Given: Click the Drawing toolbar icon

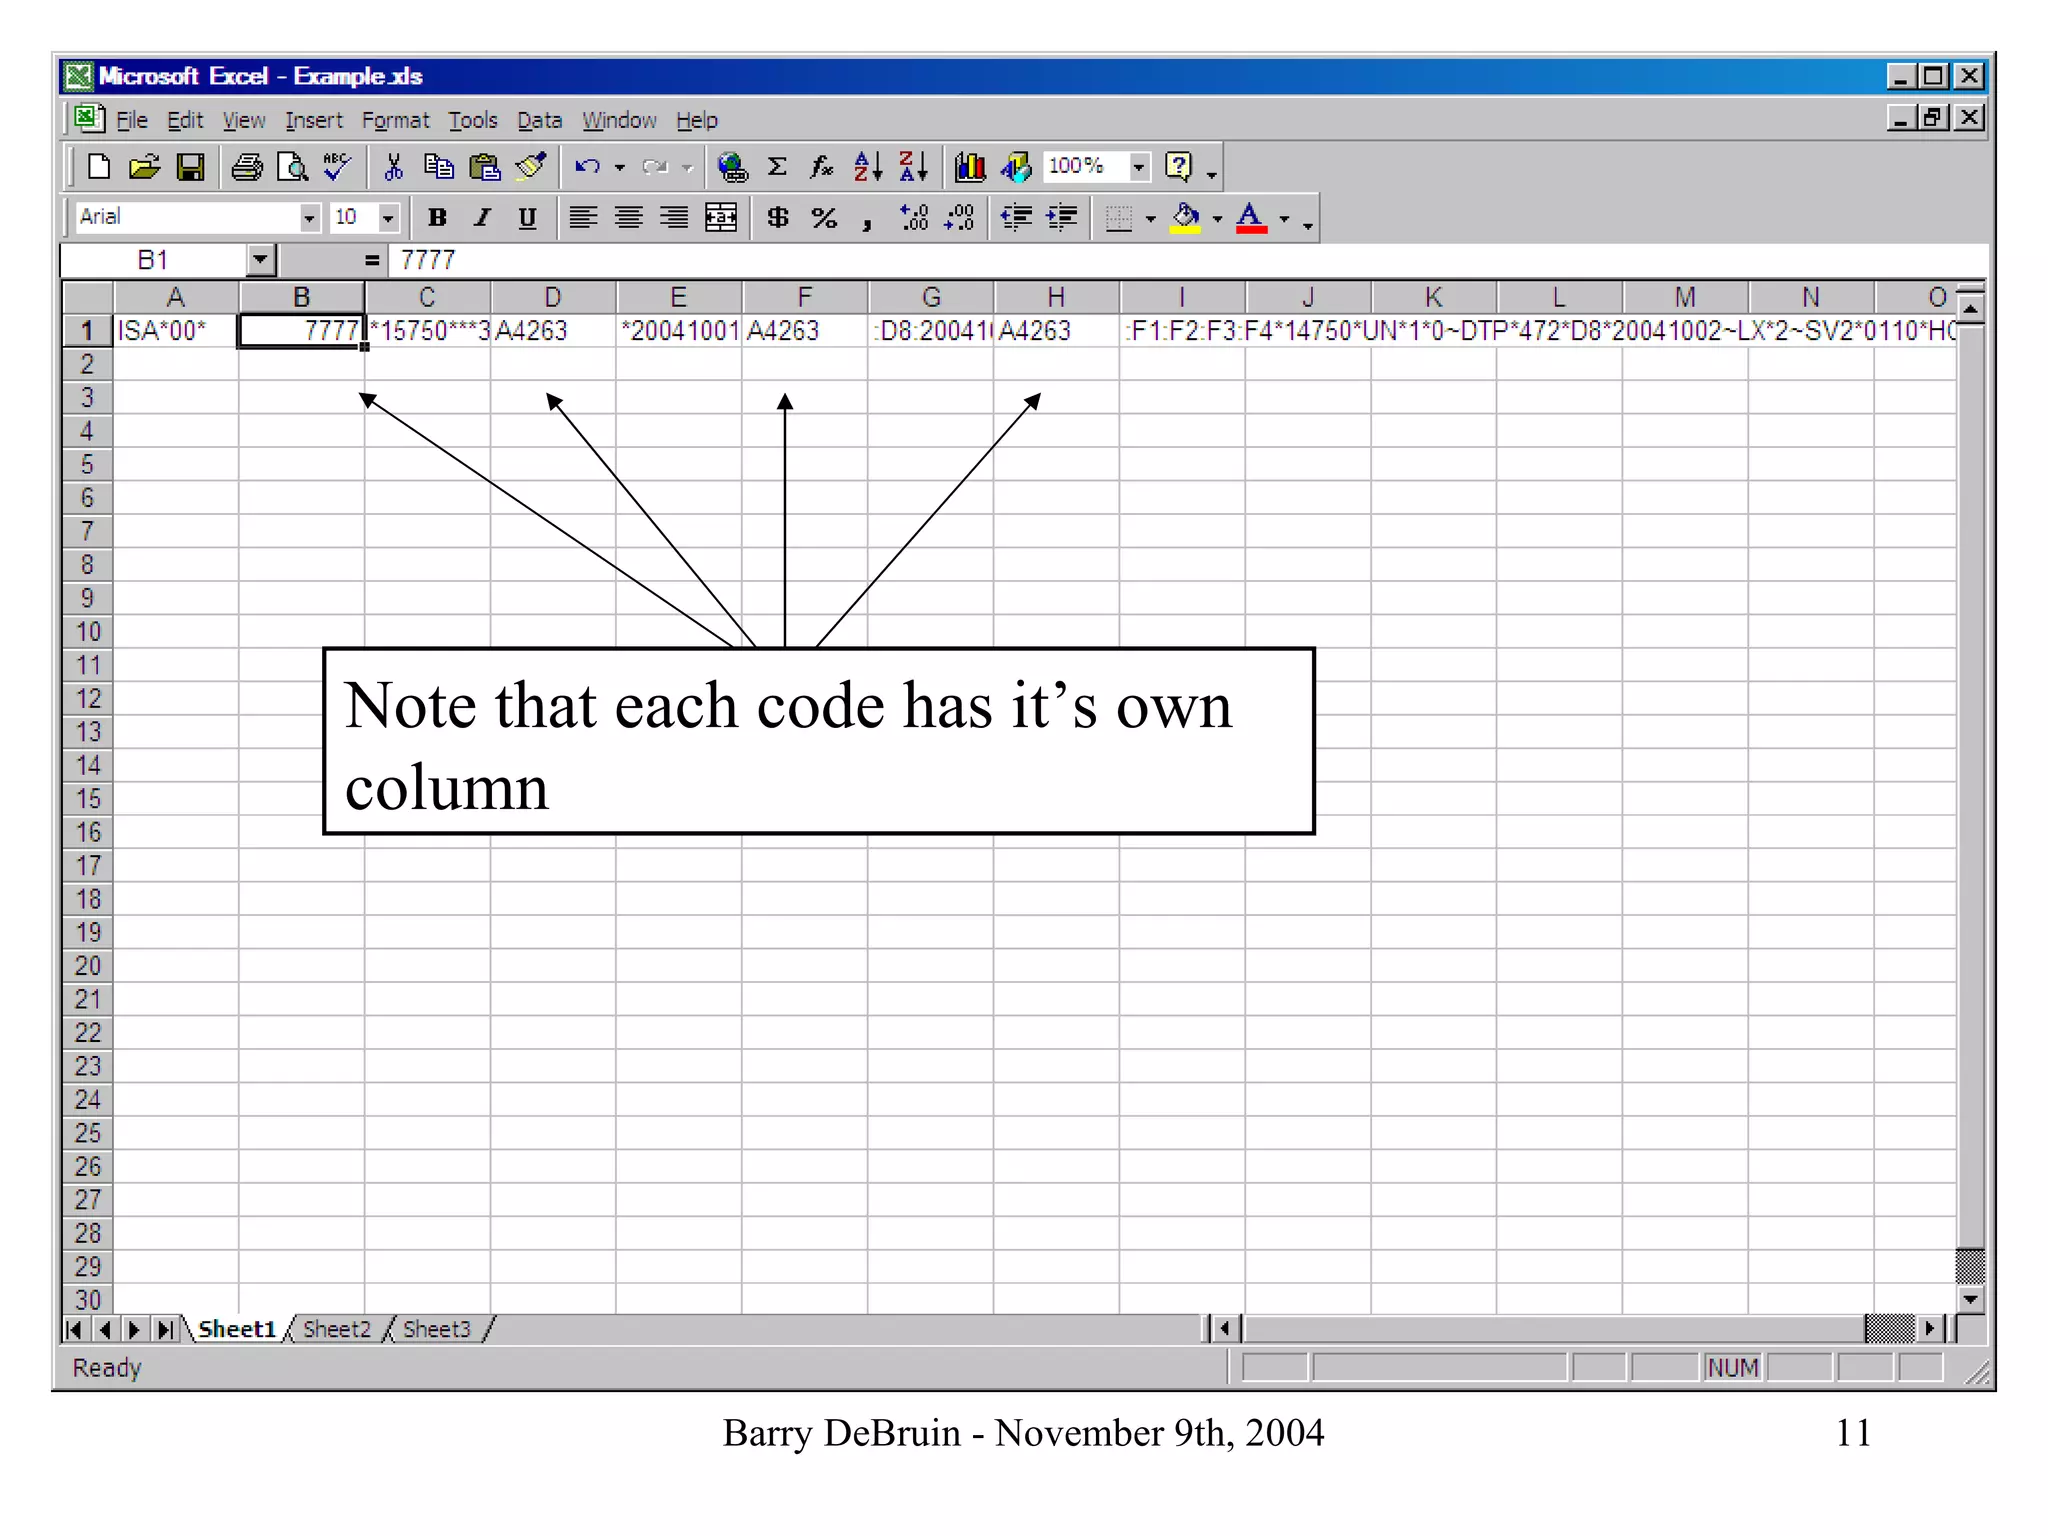Looking at the screenshot, I should pyautogui.click(x=1016, y=167).
